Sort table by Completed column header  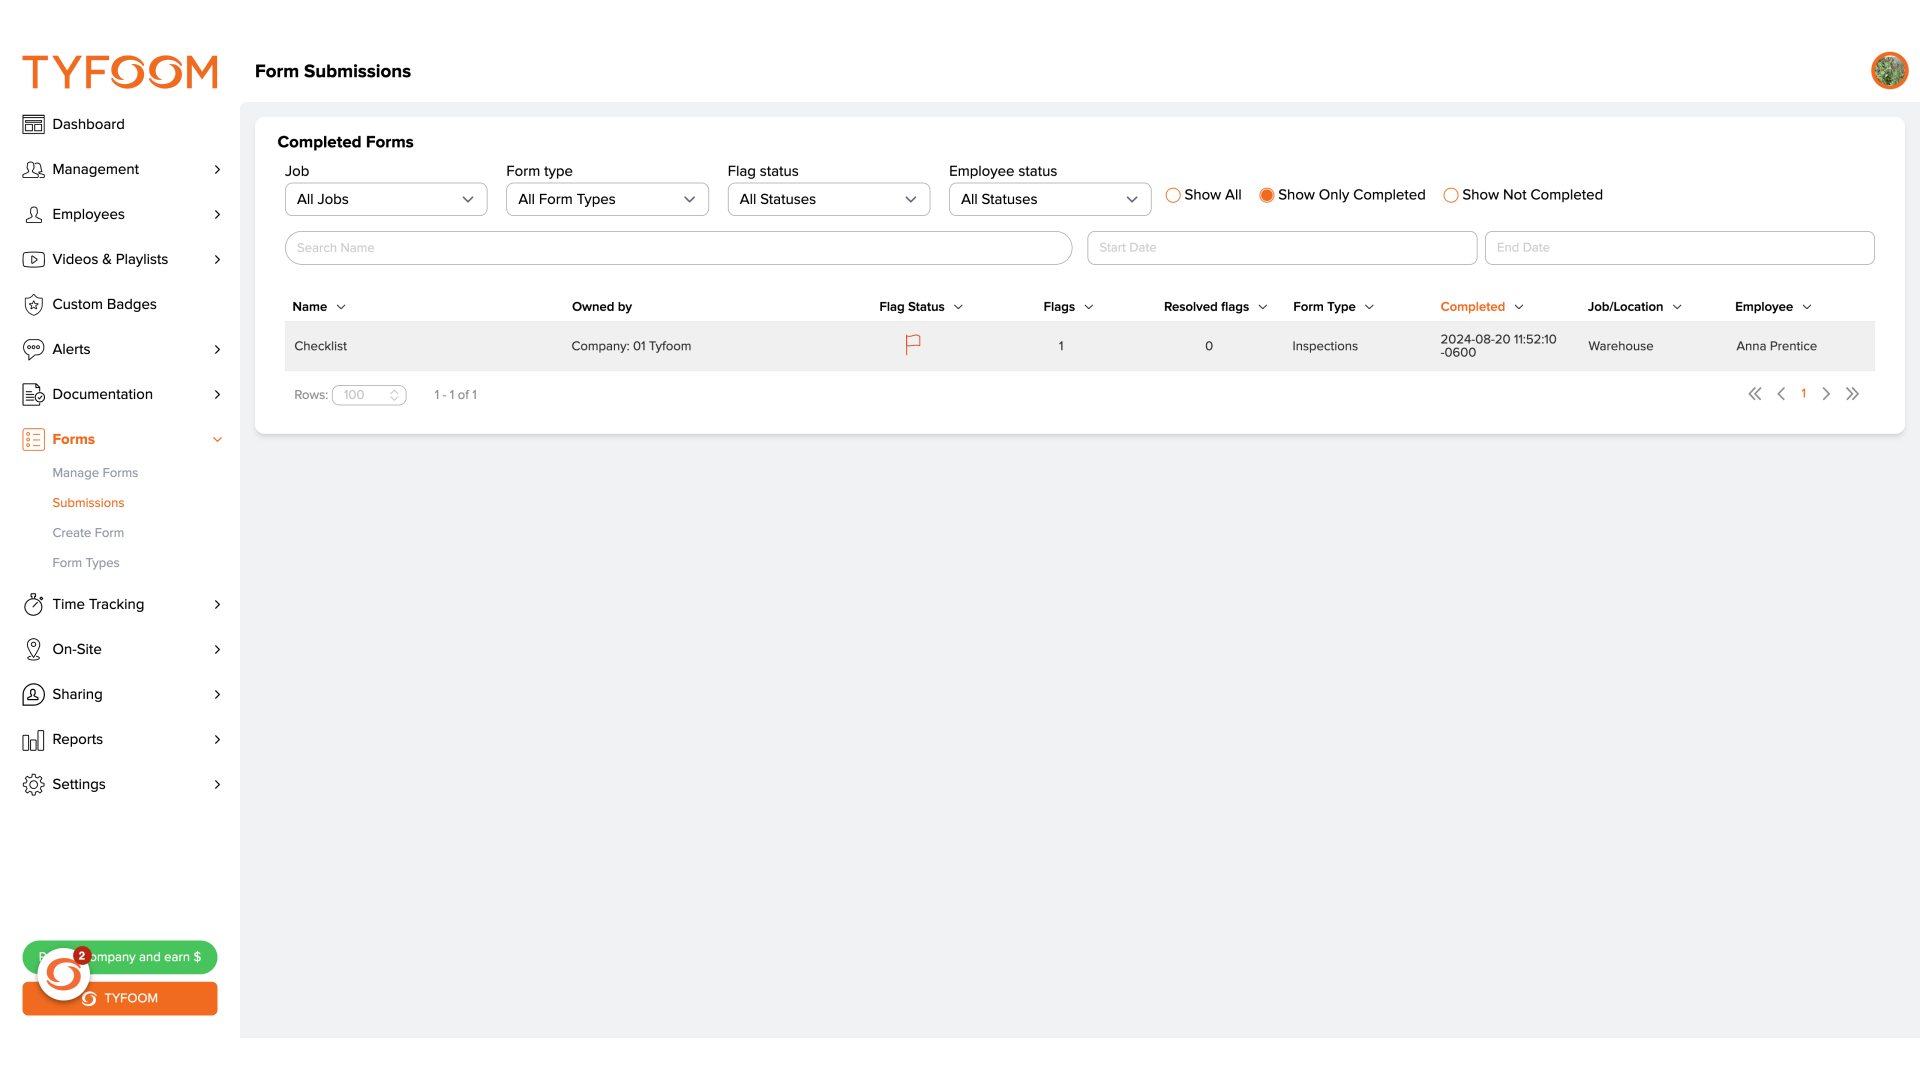(1472, 307)
